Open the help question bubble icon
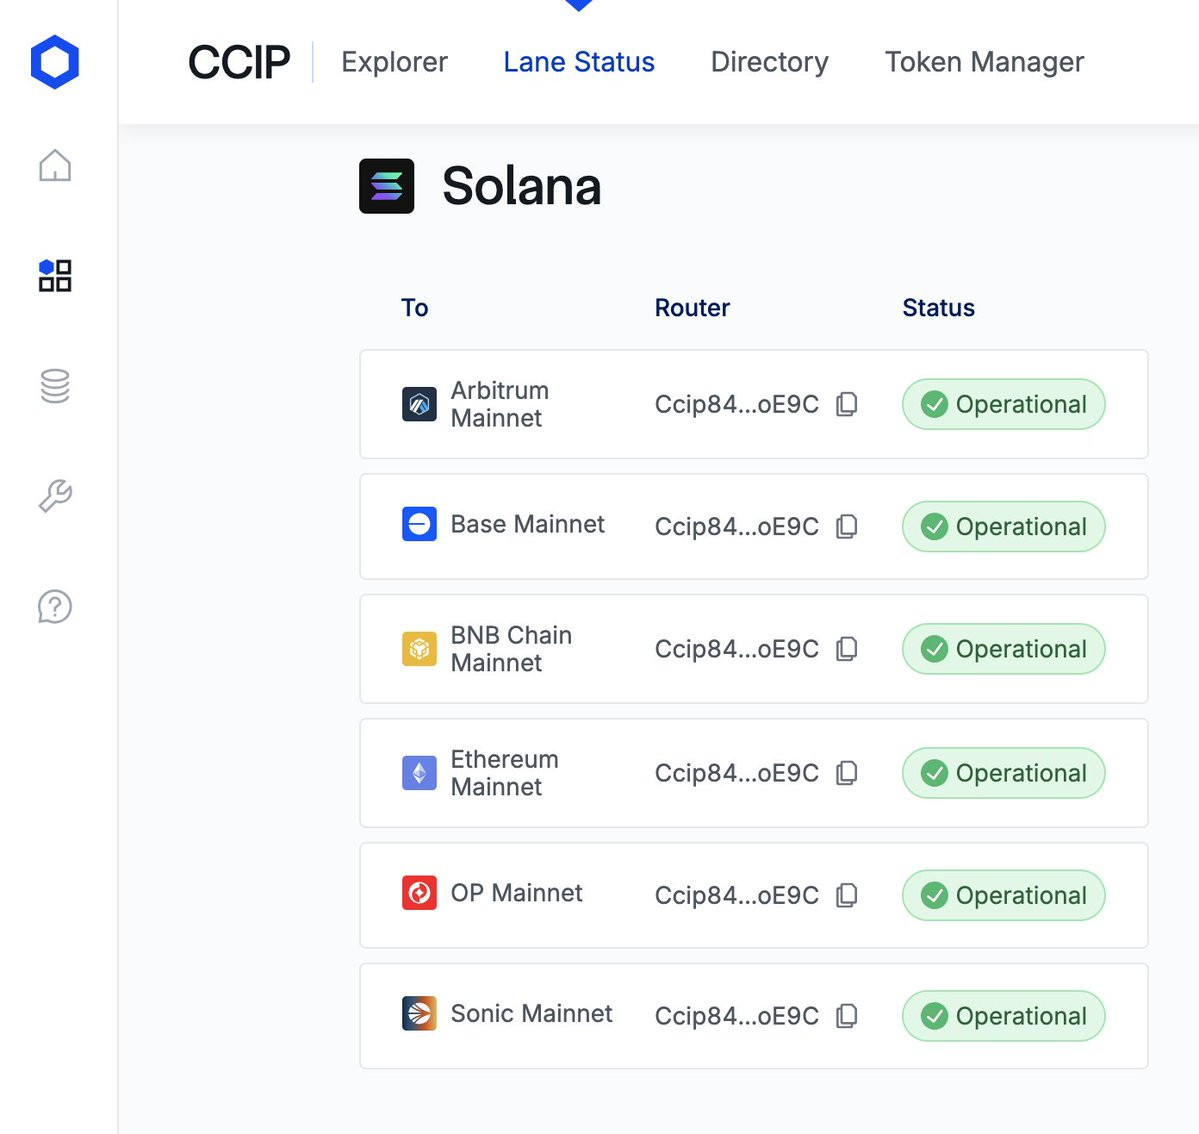The width and height of the screenshot is (1199, 1134). click(x=55, y=606)
